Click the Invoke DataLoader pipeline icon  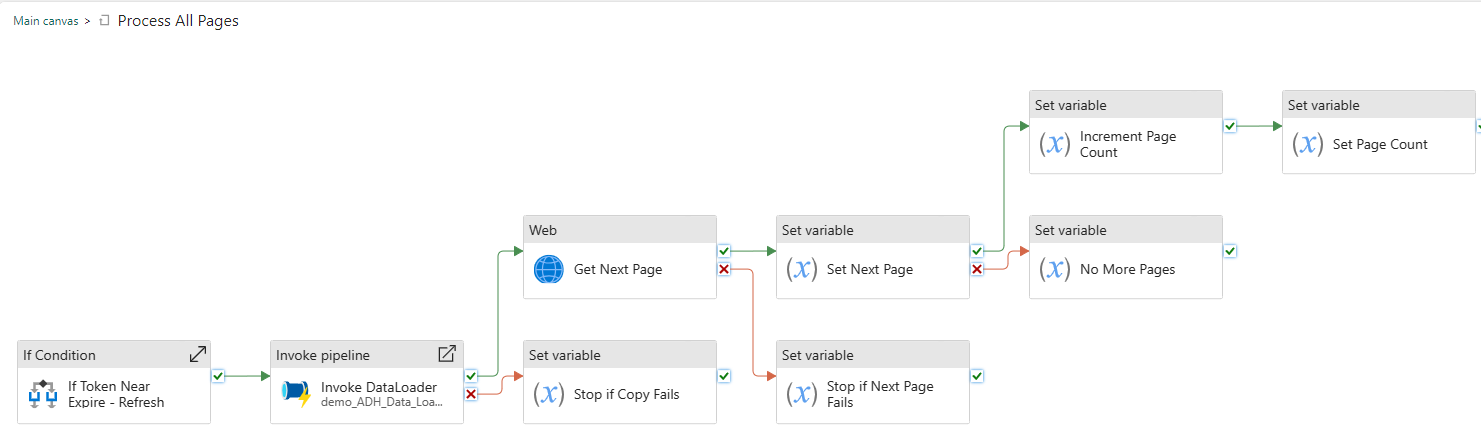296,394
